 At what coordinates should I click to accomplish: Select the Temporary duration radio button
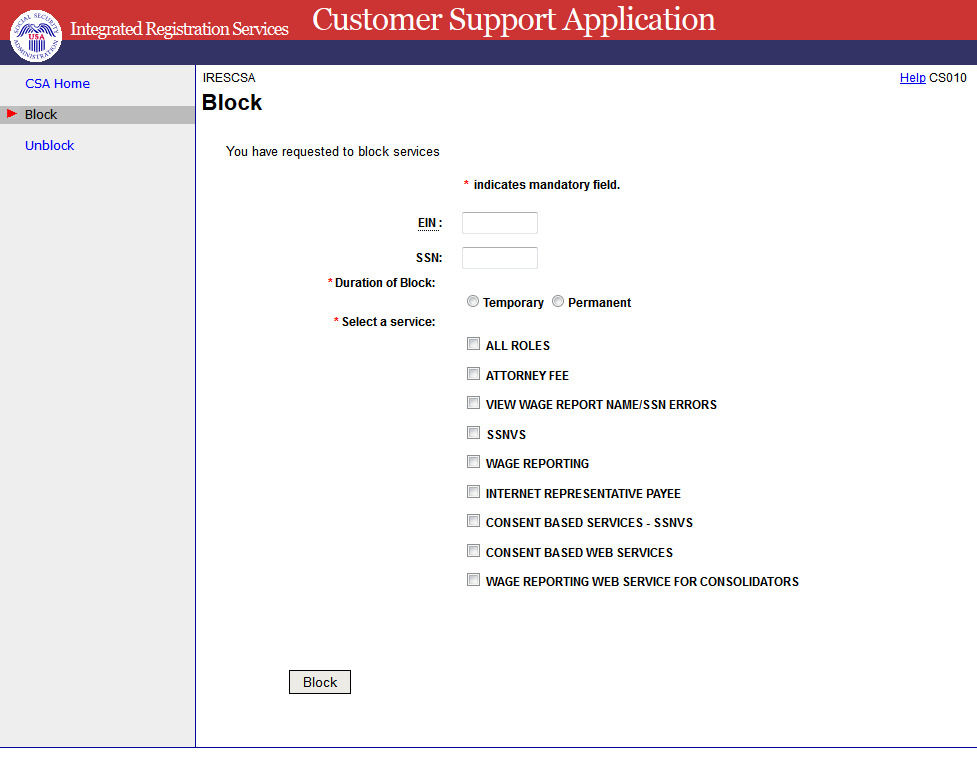[473, 301]
